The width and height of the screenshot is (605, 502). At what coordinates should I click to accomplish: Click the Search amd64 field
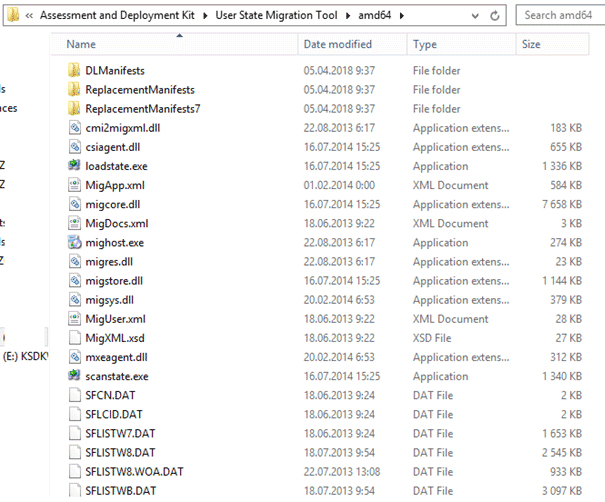click(x=560, y=15)
